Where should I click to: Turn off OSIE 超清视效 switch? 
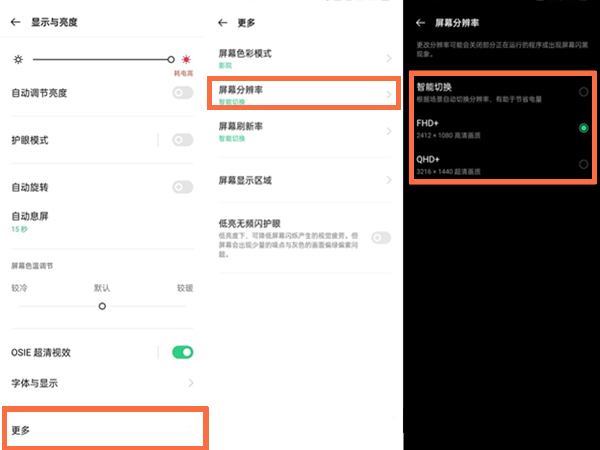(x=182, y=352)
